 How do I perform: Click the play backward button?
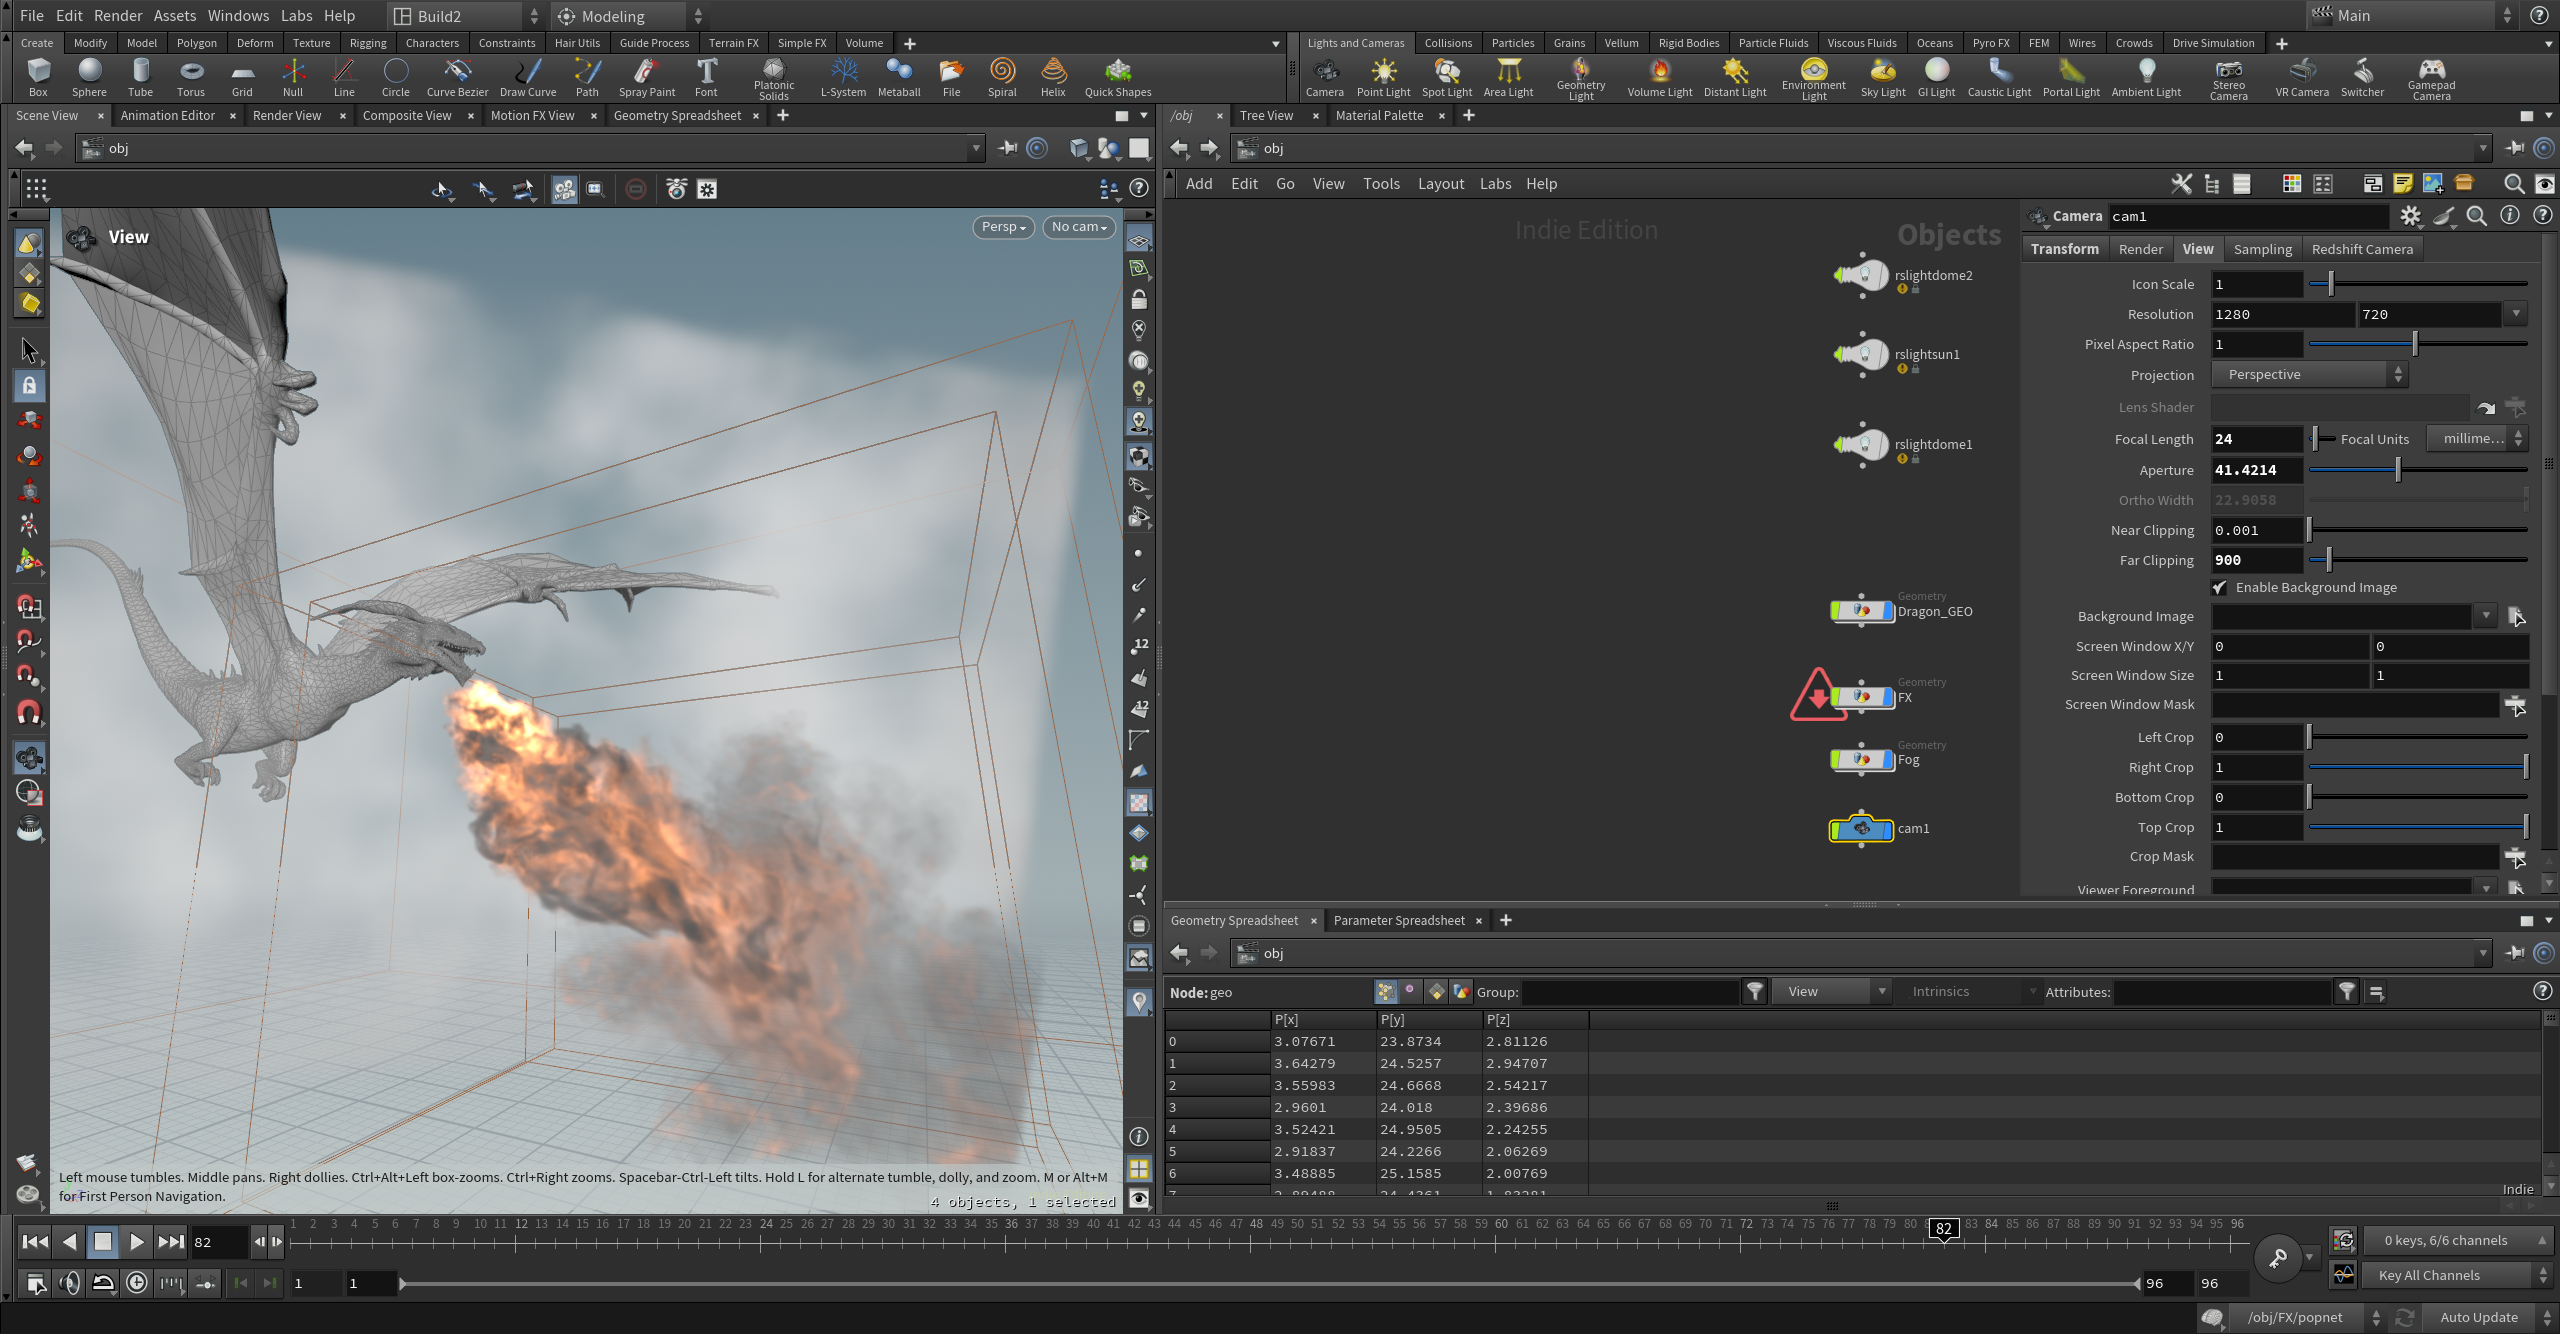pyautogui.click(x=69, y=1242)
